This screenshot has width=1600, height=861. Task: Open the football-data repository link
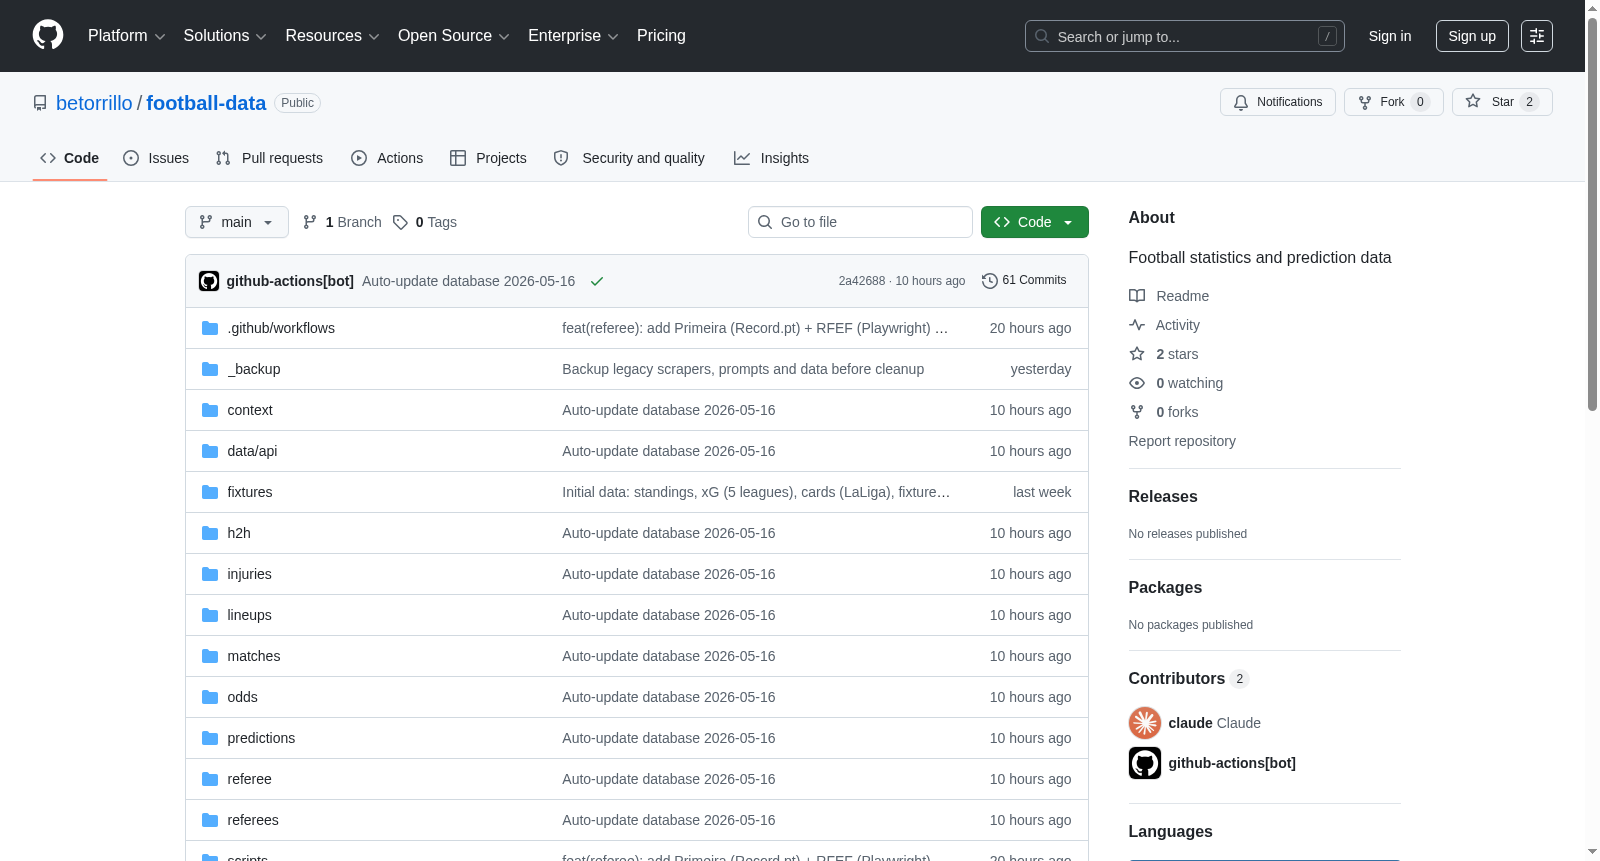(x=206, y=103)
